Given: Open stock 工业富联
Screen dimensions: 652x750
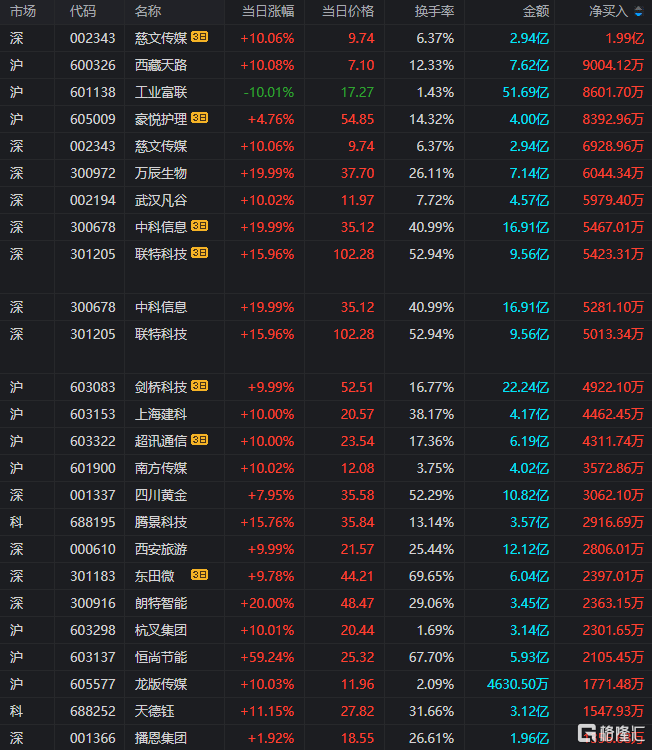Looking at the screenshot, I should point(161,92).
